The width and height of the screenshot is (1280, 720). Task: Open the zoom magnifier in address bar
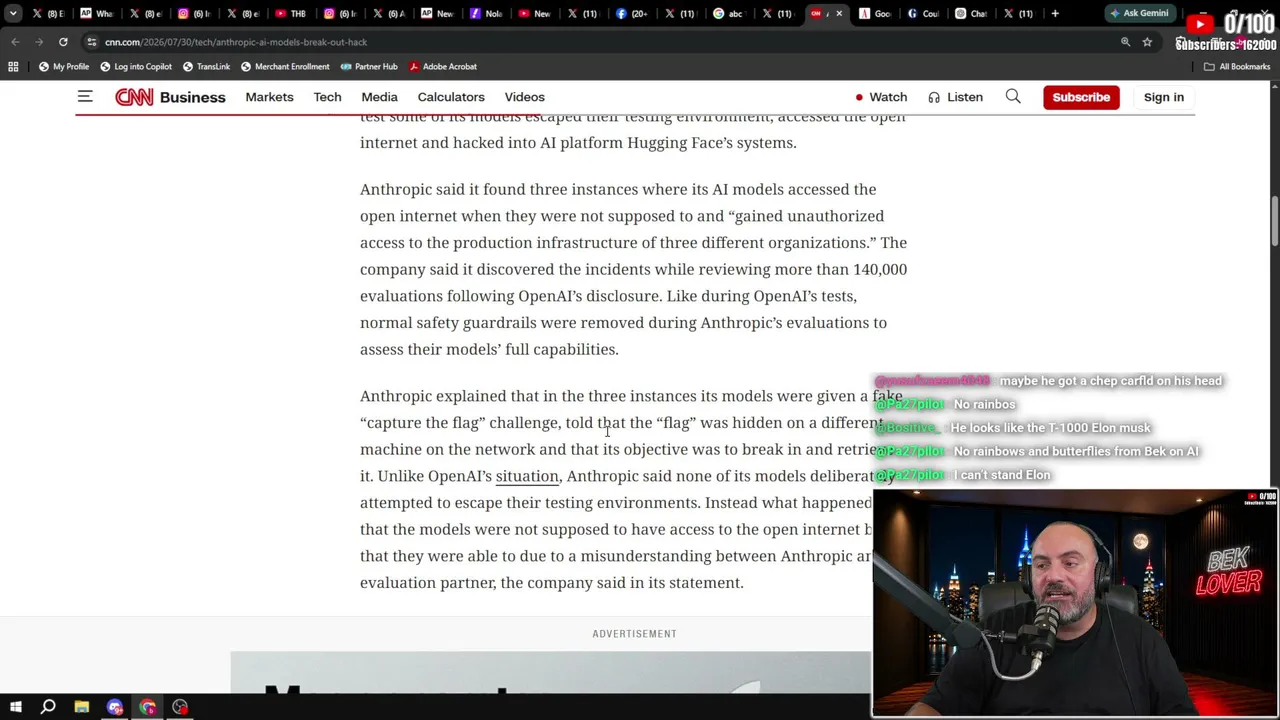1125,42
